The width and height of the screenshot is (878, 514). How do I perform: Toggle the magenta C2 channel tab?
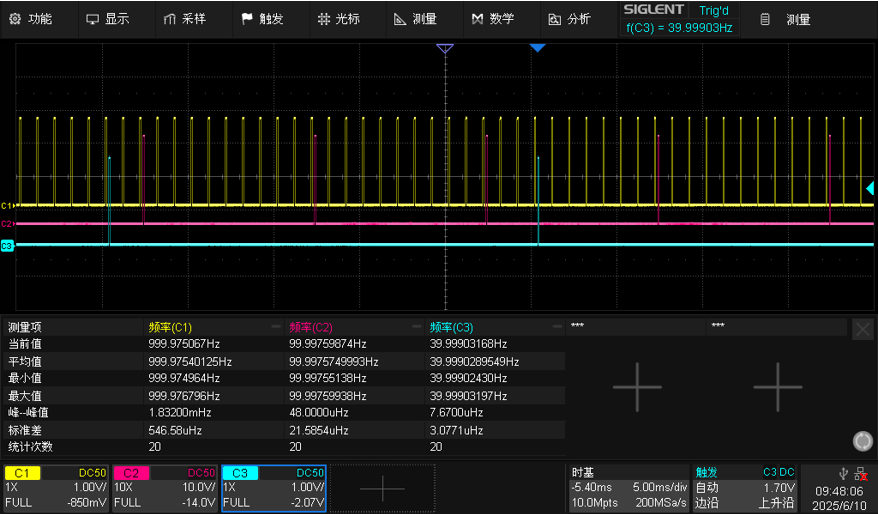tap(131, 473)
